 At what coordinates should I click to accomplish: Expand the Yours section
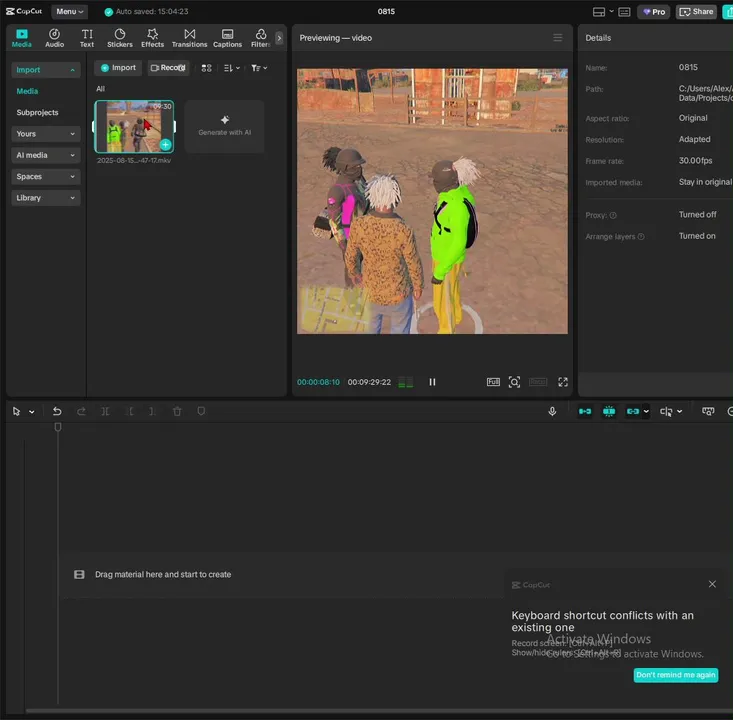45,134
